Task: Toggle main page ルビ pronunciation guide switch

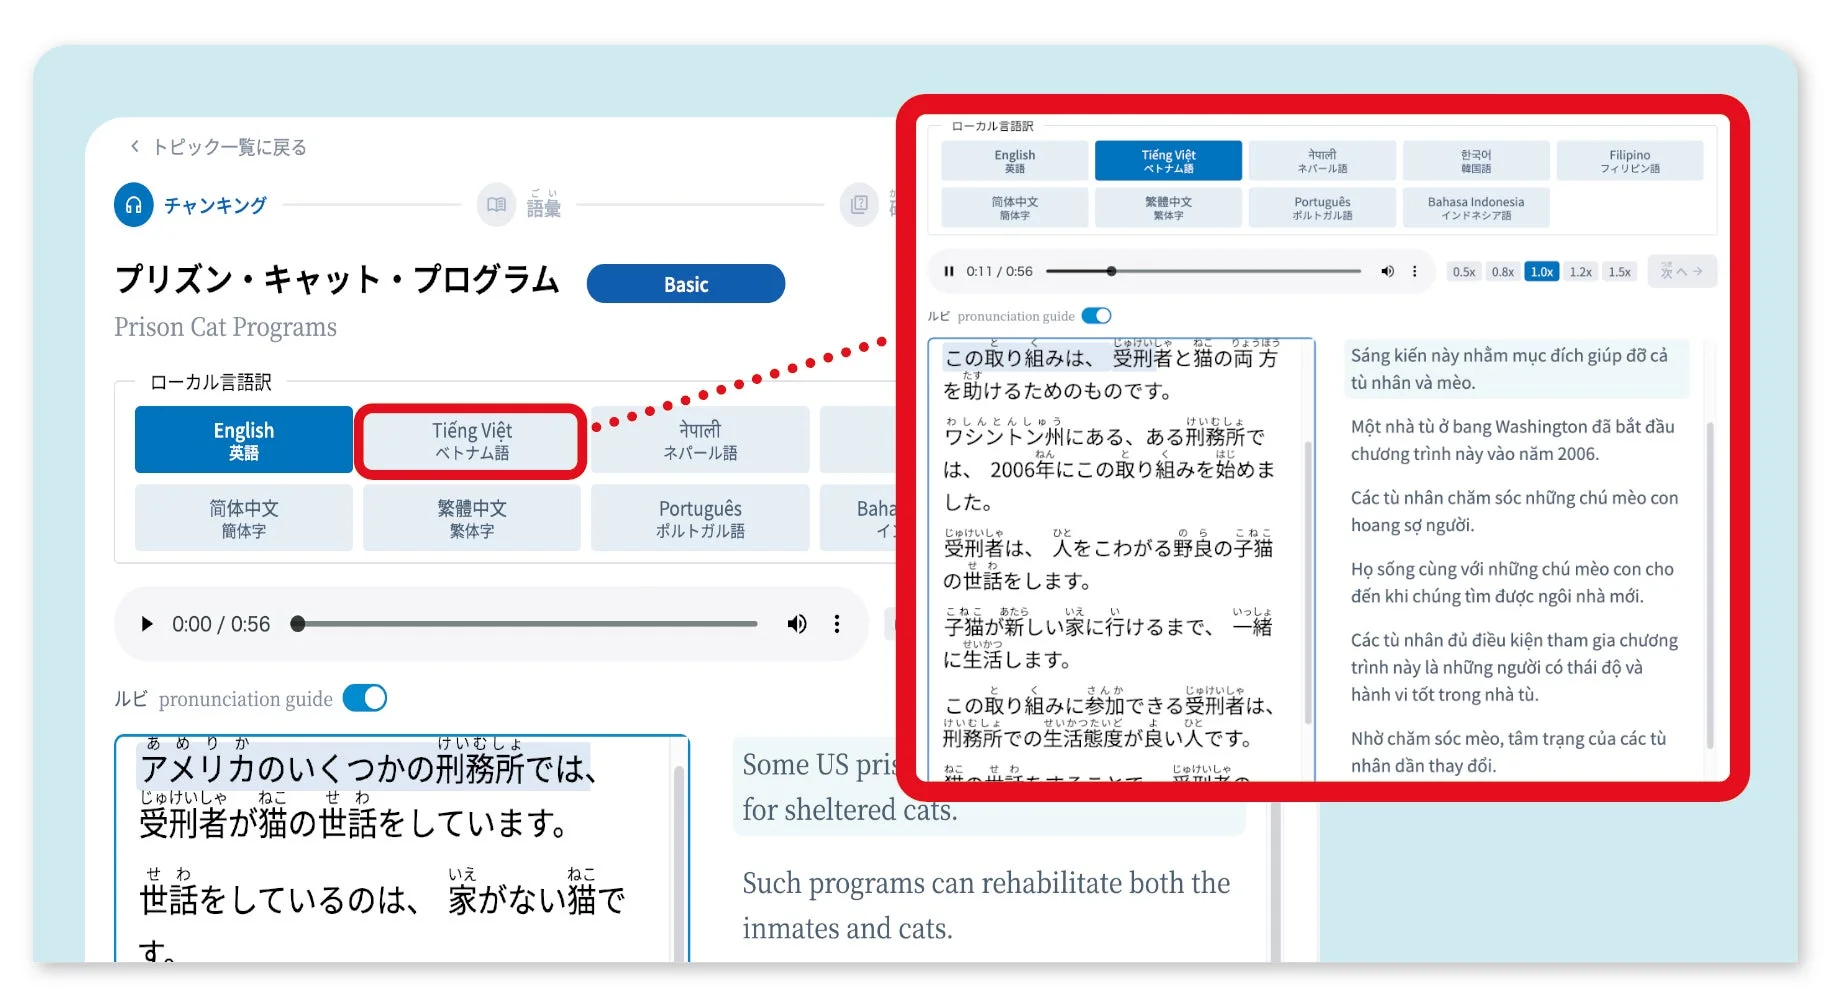Action: [x=365, y=698]
